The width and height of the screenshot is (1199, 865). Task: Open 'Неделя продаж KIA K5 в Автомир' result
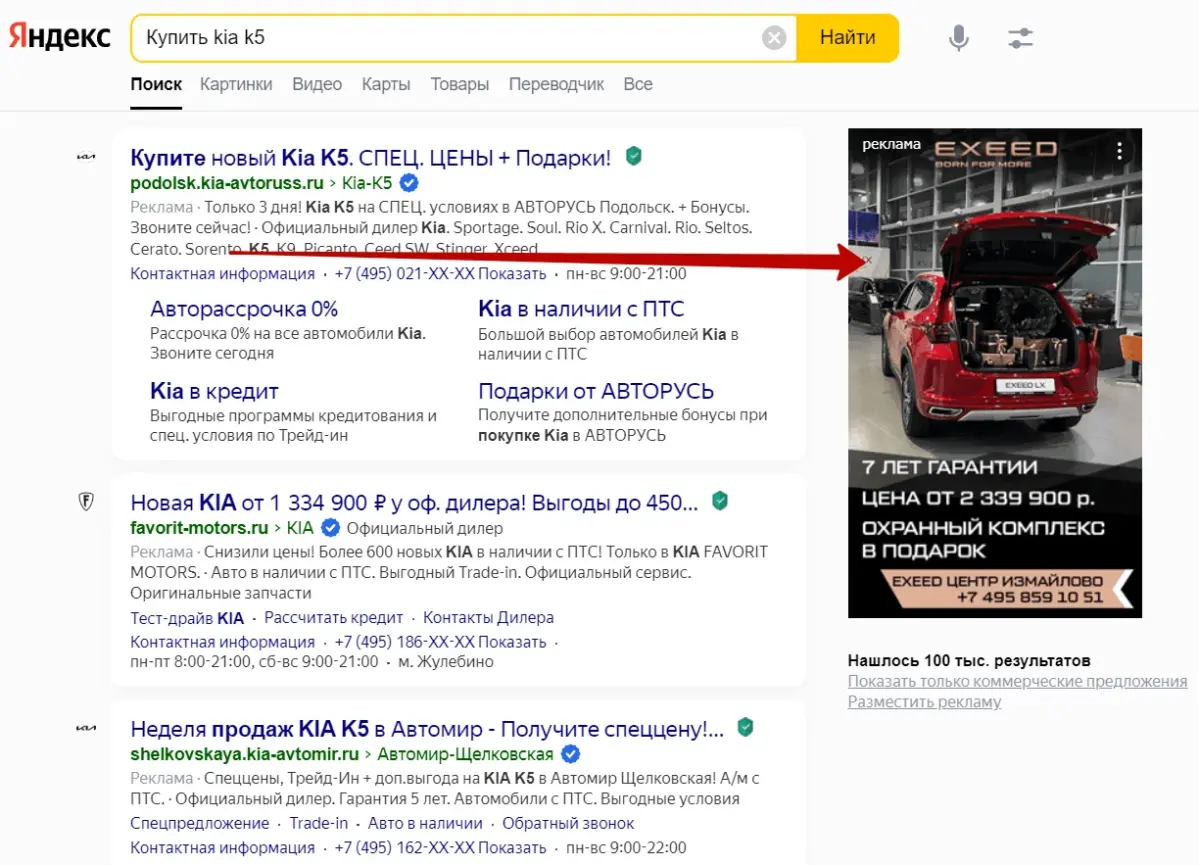coord(427,729)
